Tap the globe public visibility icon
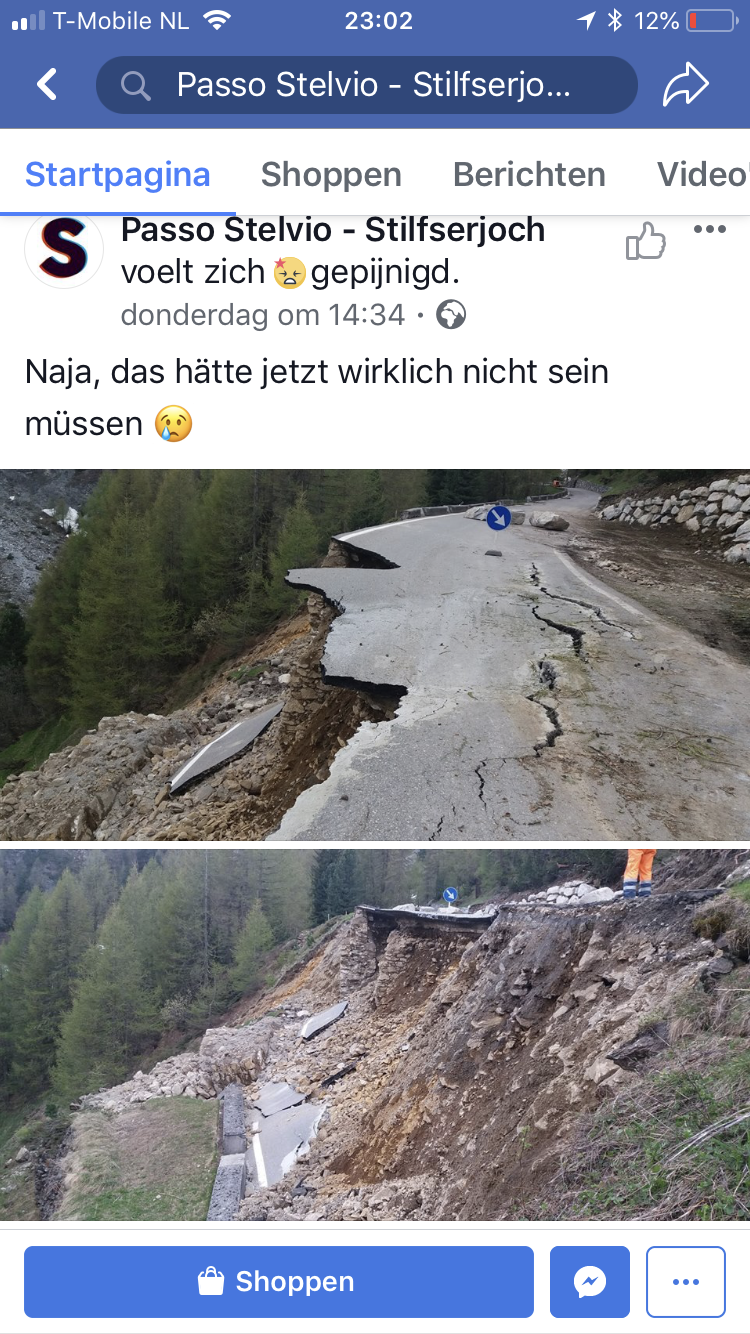Image resolution: width=750 pixels, height=1334 pixels. (452, 316)
